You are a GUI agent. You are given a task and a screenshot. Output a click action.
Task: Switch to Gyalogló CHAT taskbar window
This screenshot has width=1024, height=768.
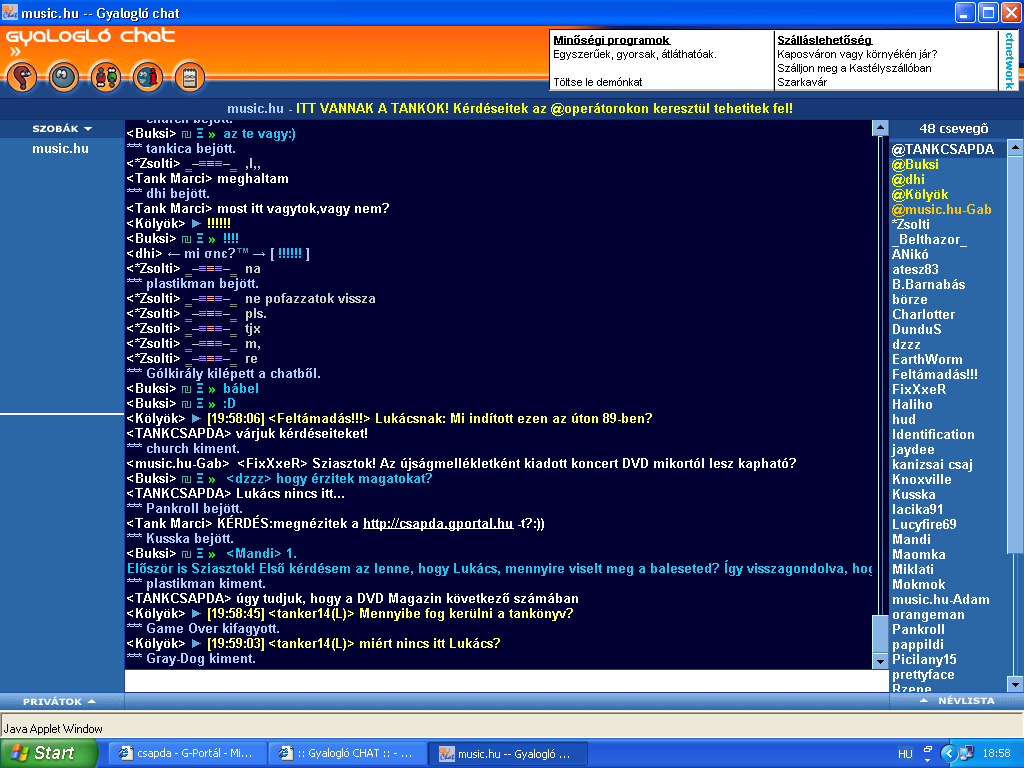(348, 753)
